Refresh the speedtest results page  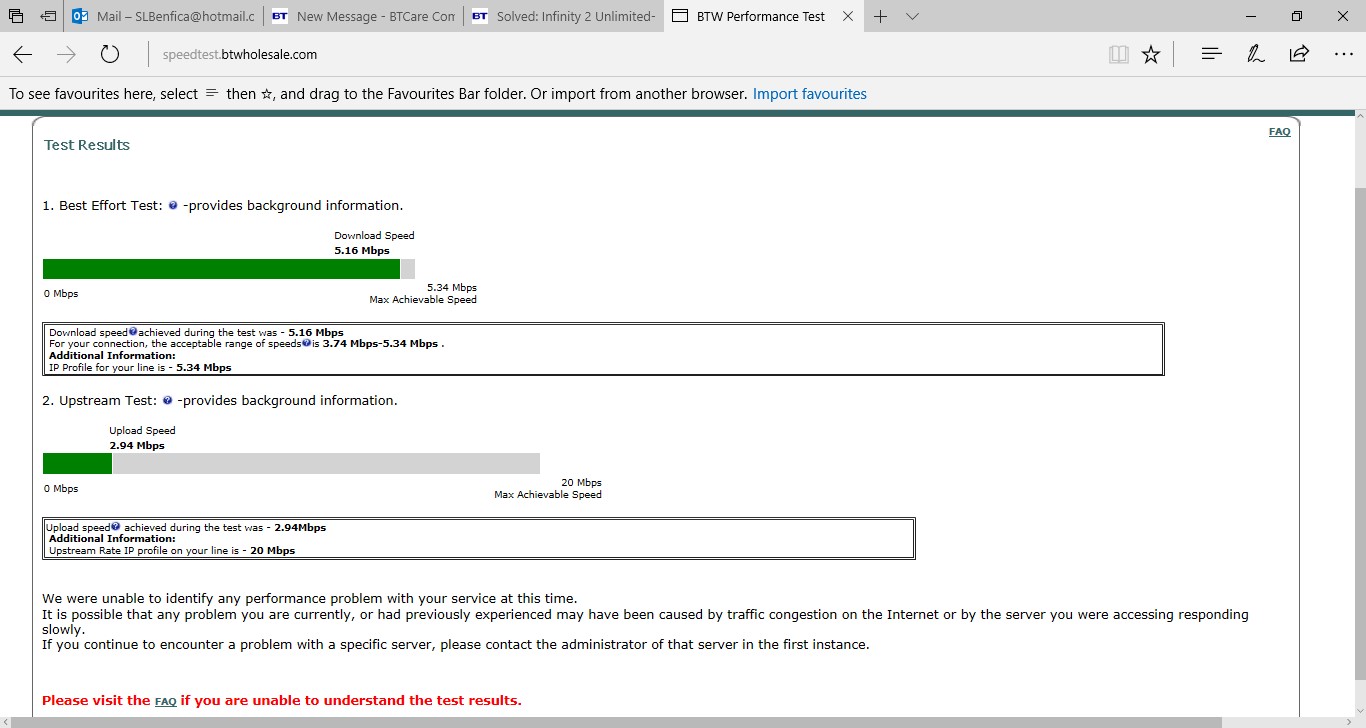[110, 55]
